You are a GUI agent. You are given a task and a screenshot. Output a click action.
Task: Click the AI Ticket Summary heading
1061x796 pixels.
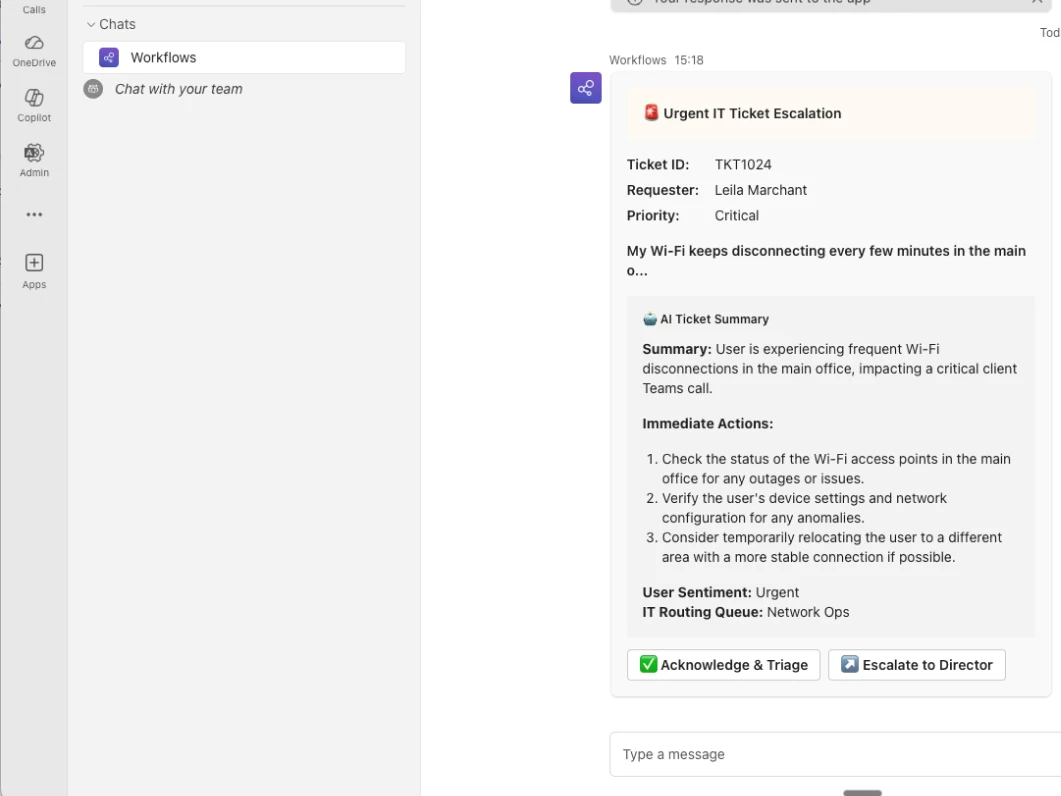pyautogui.click(x=714, y=319)
